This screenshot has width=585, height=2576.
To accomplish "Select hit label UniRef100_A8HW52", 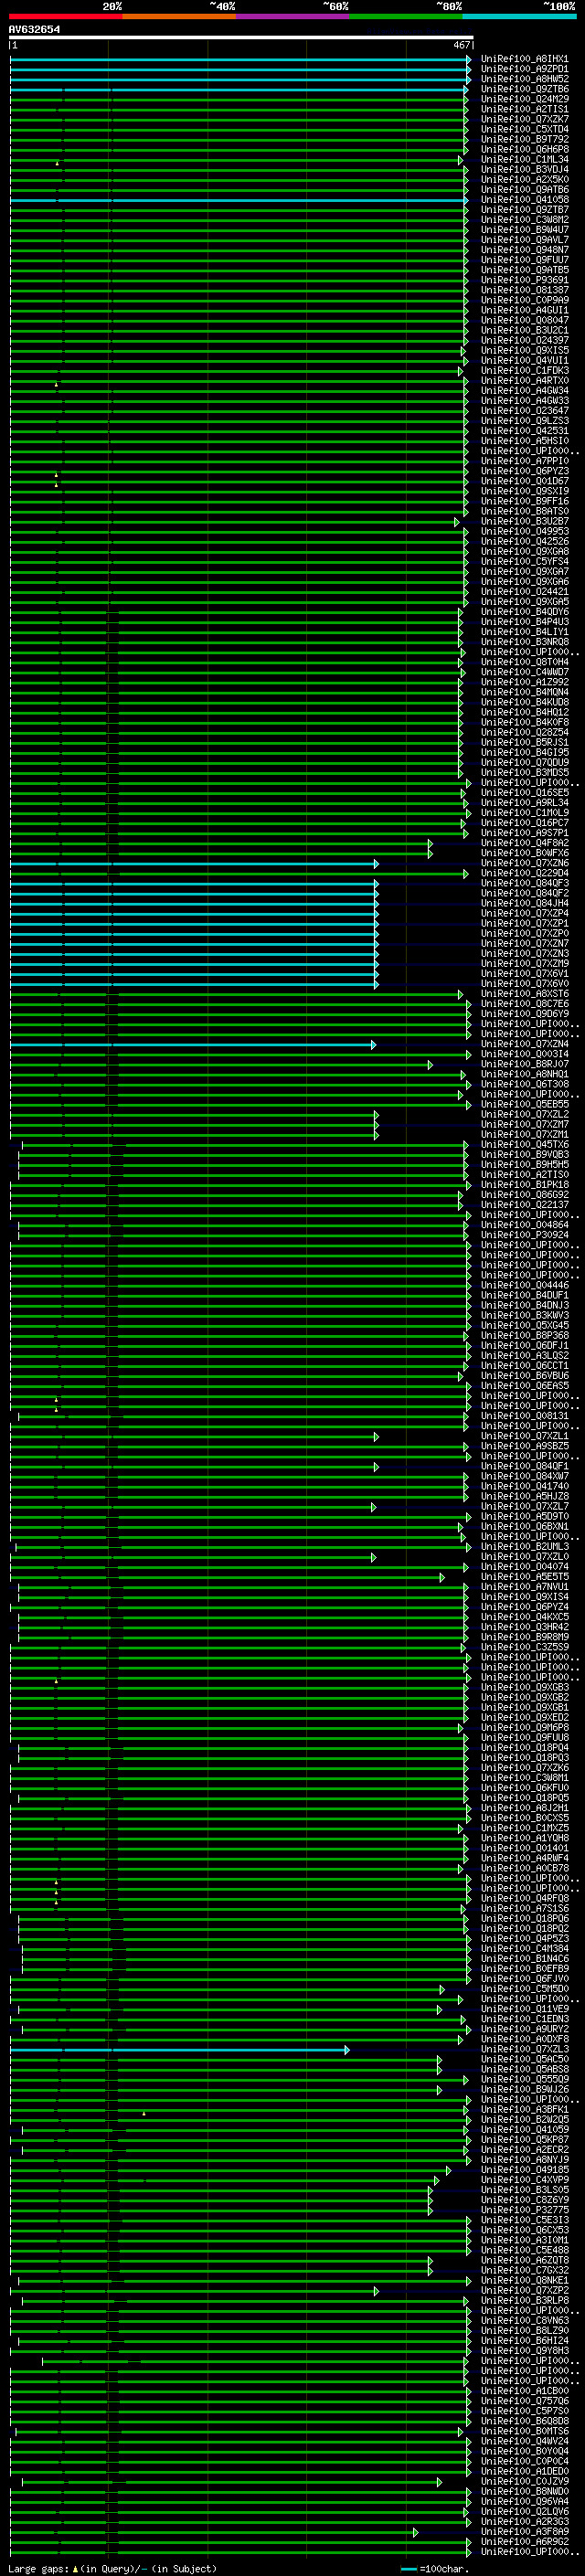I will point(524,79).
